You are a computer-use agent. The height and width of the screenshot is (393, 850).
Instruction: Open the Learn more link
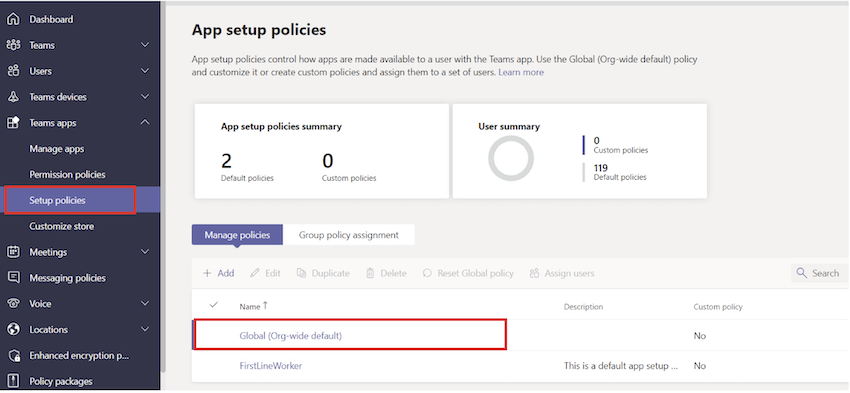[x=521, y=72]
